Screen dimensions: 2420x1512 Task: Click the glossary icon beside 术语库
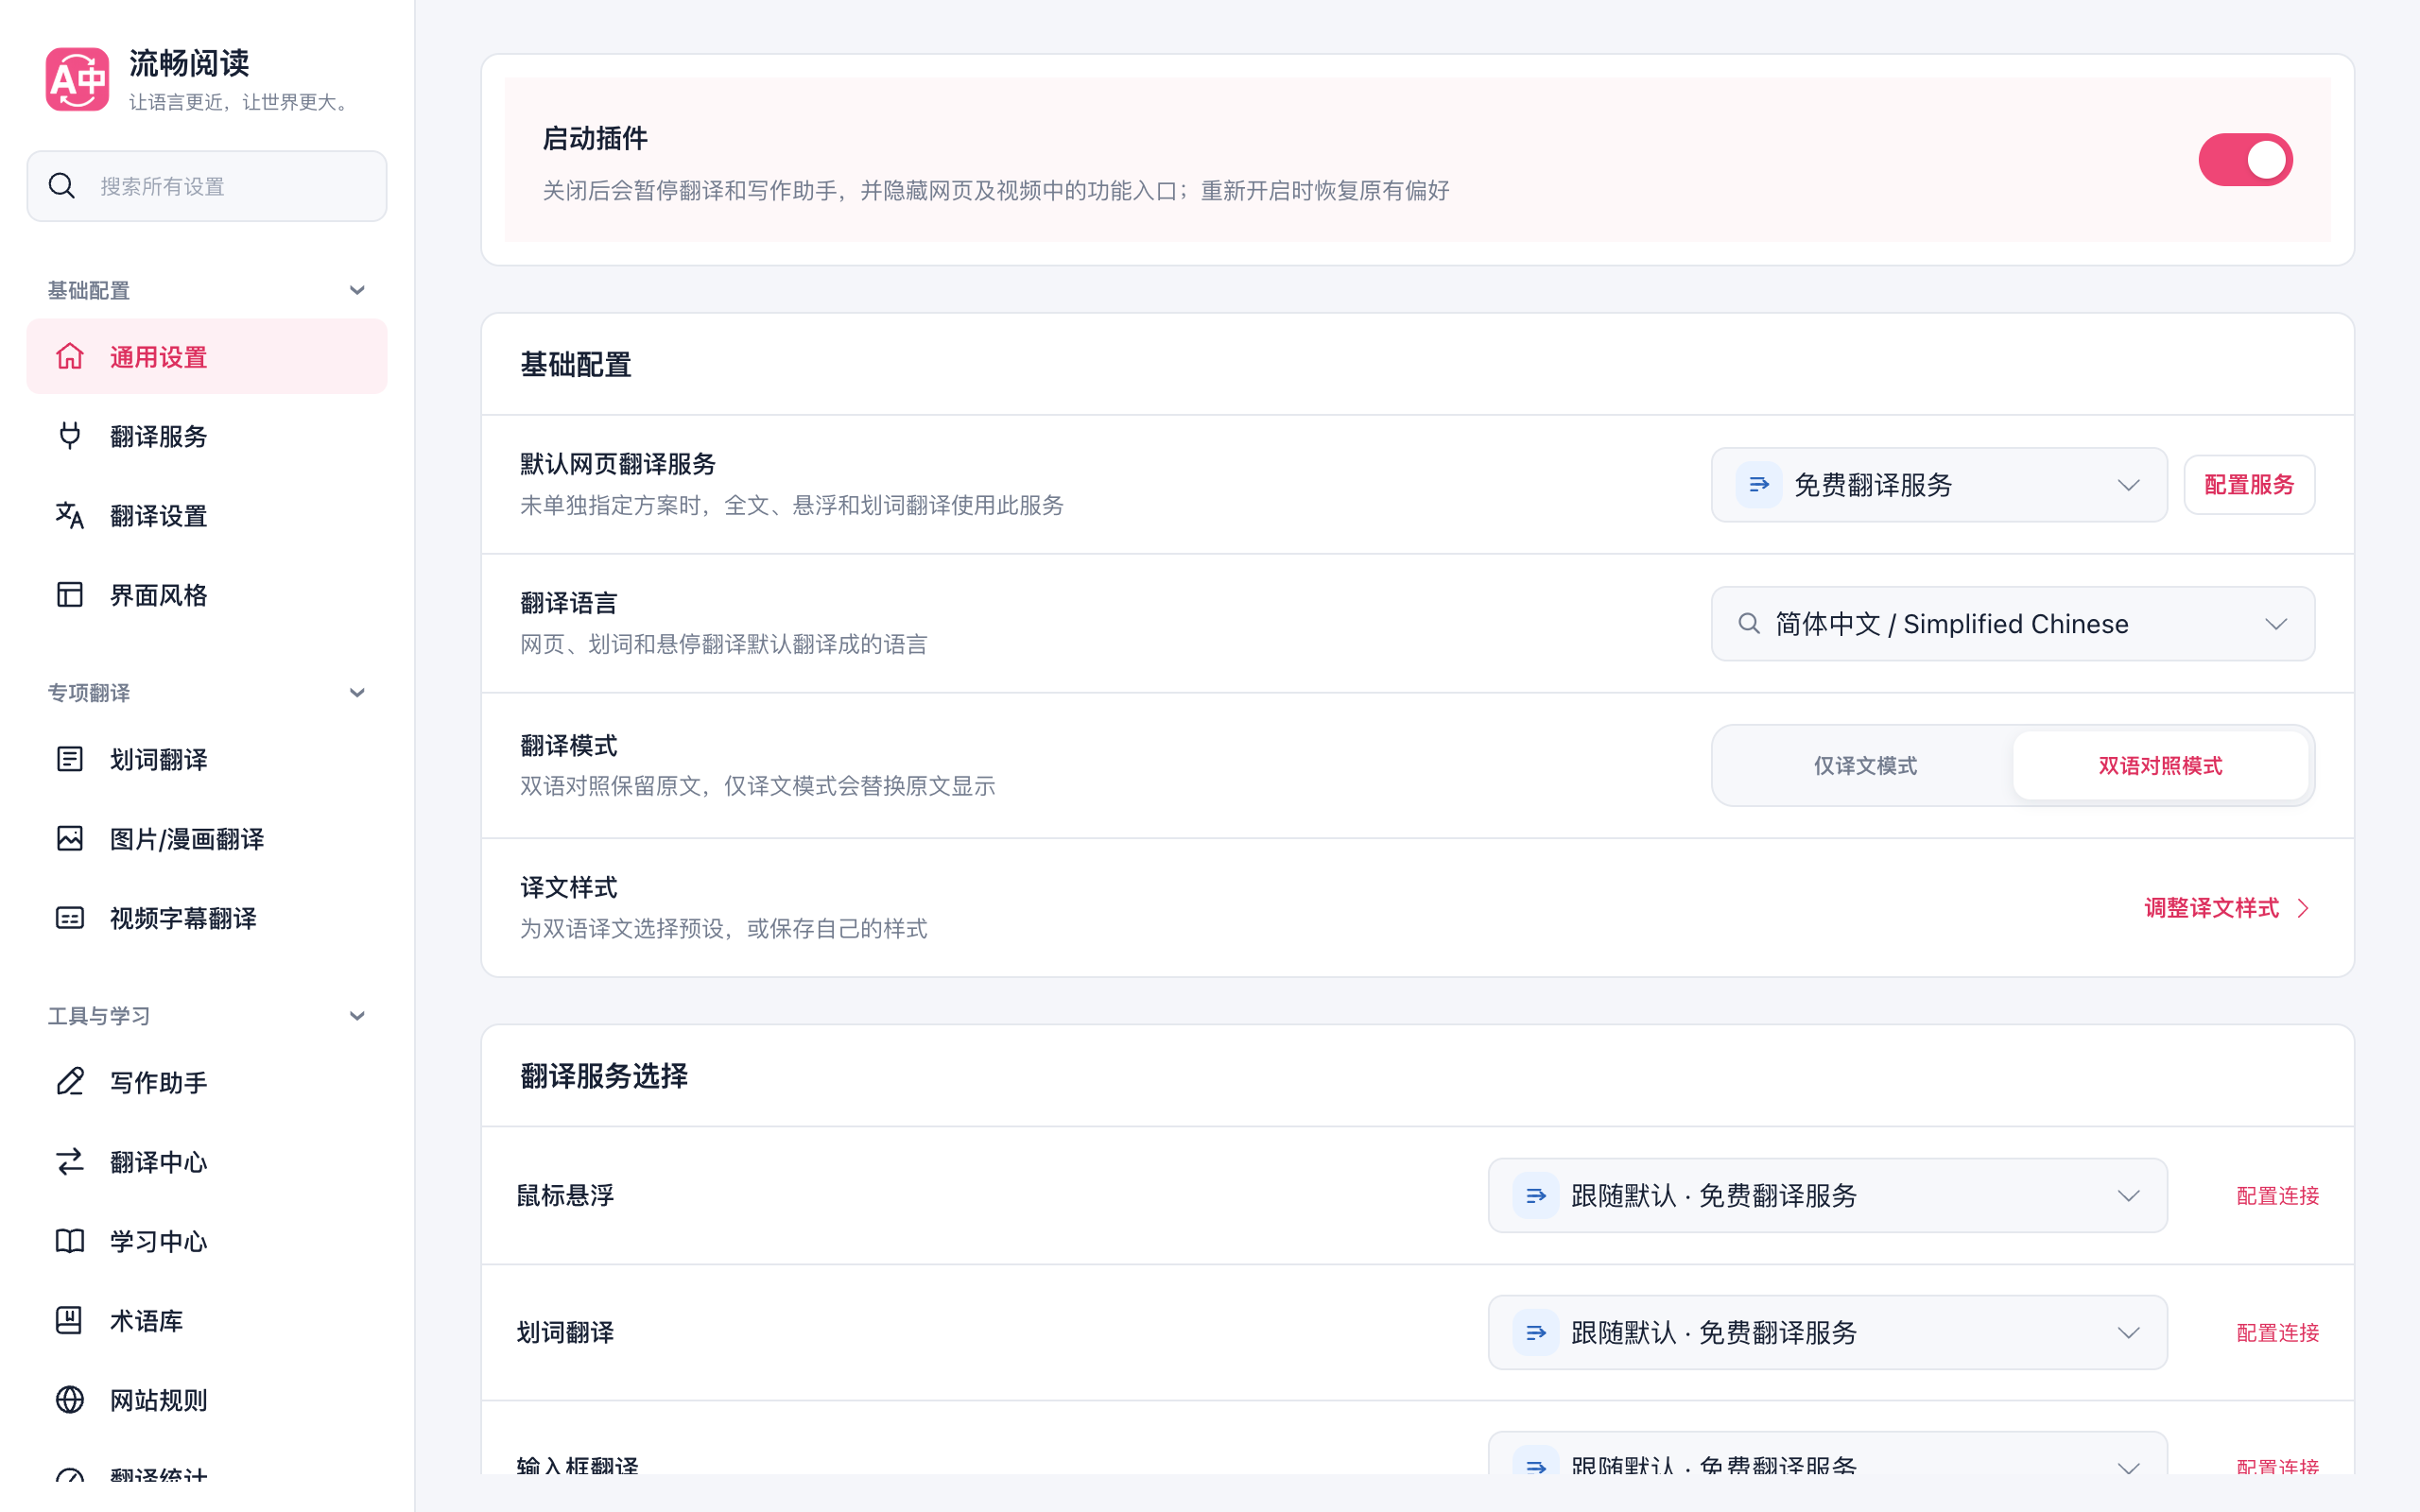coord(70,1320)
